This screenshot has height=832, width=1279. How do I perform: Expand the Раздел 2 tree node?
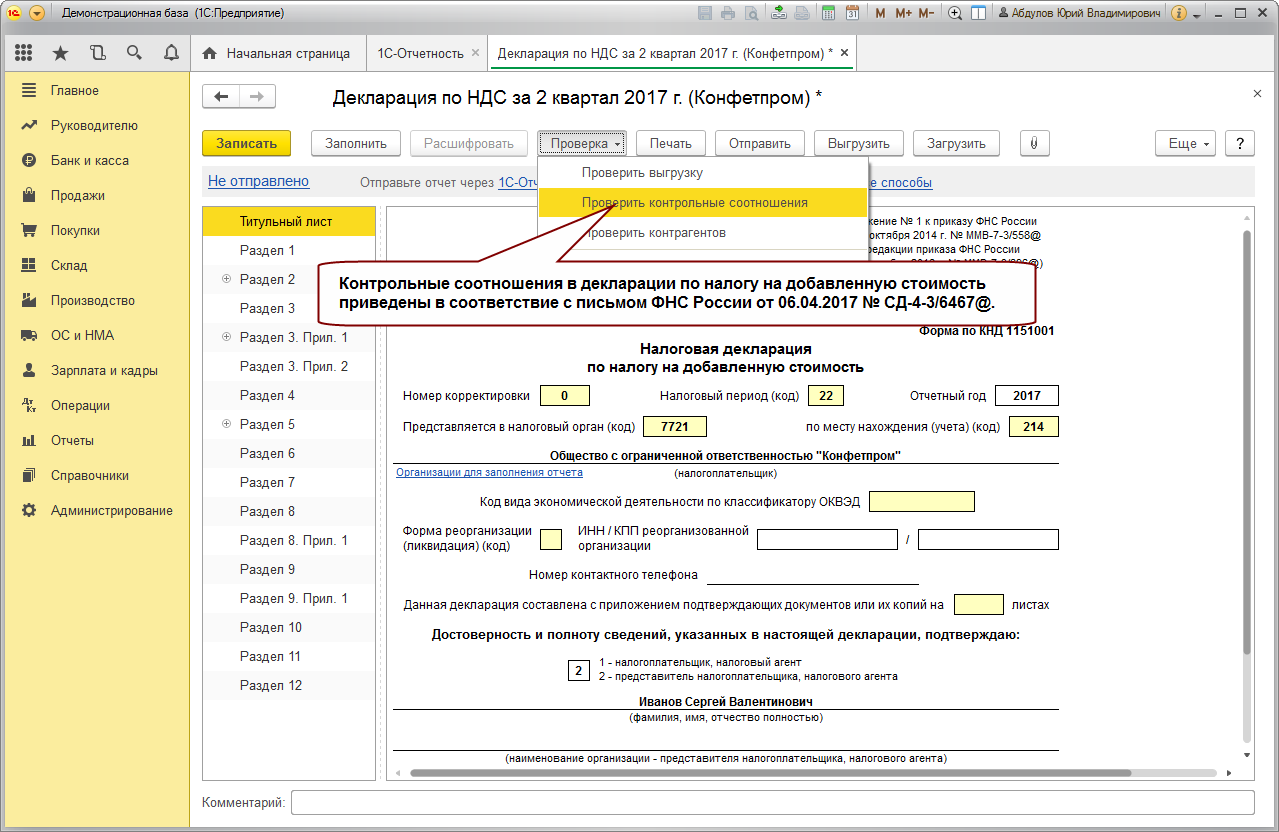(226, 279)
